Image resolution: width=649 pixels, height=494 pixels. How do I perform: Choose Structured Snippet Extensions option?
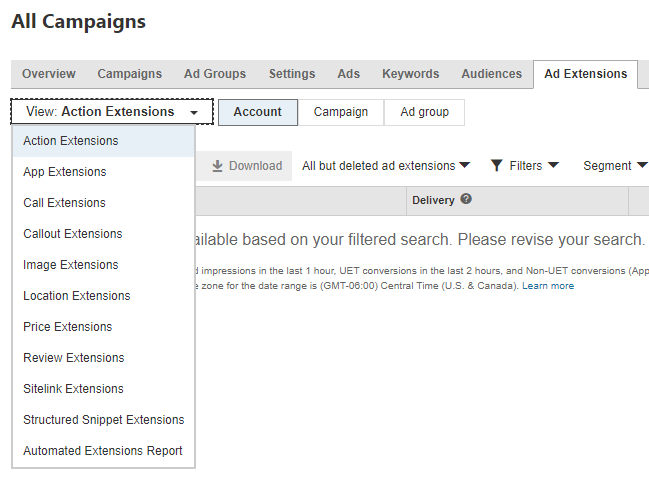(x=103, y=420)
